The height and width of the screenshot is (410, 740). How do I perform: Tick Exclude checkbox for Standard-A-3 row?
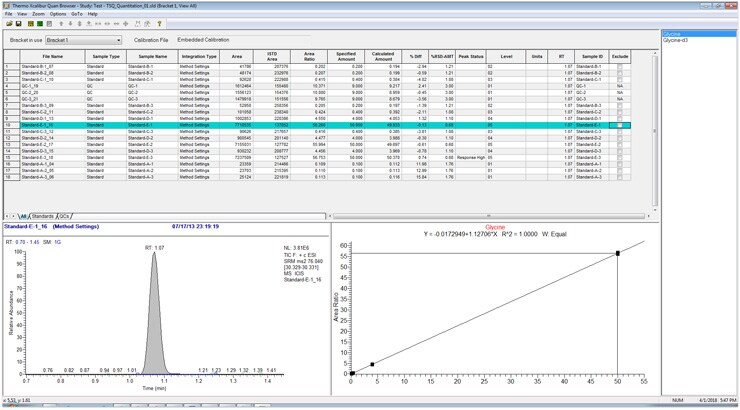(x=619, y=177)
